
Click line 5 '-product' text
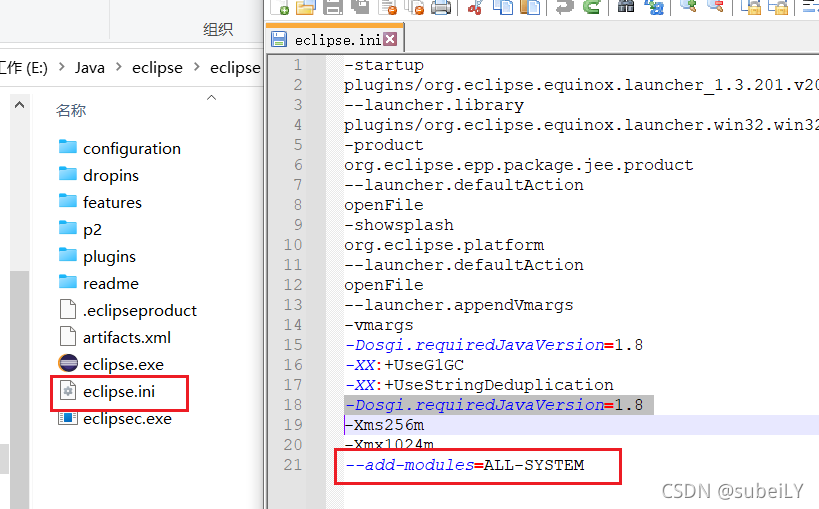384,145
